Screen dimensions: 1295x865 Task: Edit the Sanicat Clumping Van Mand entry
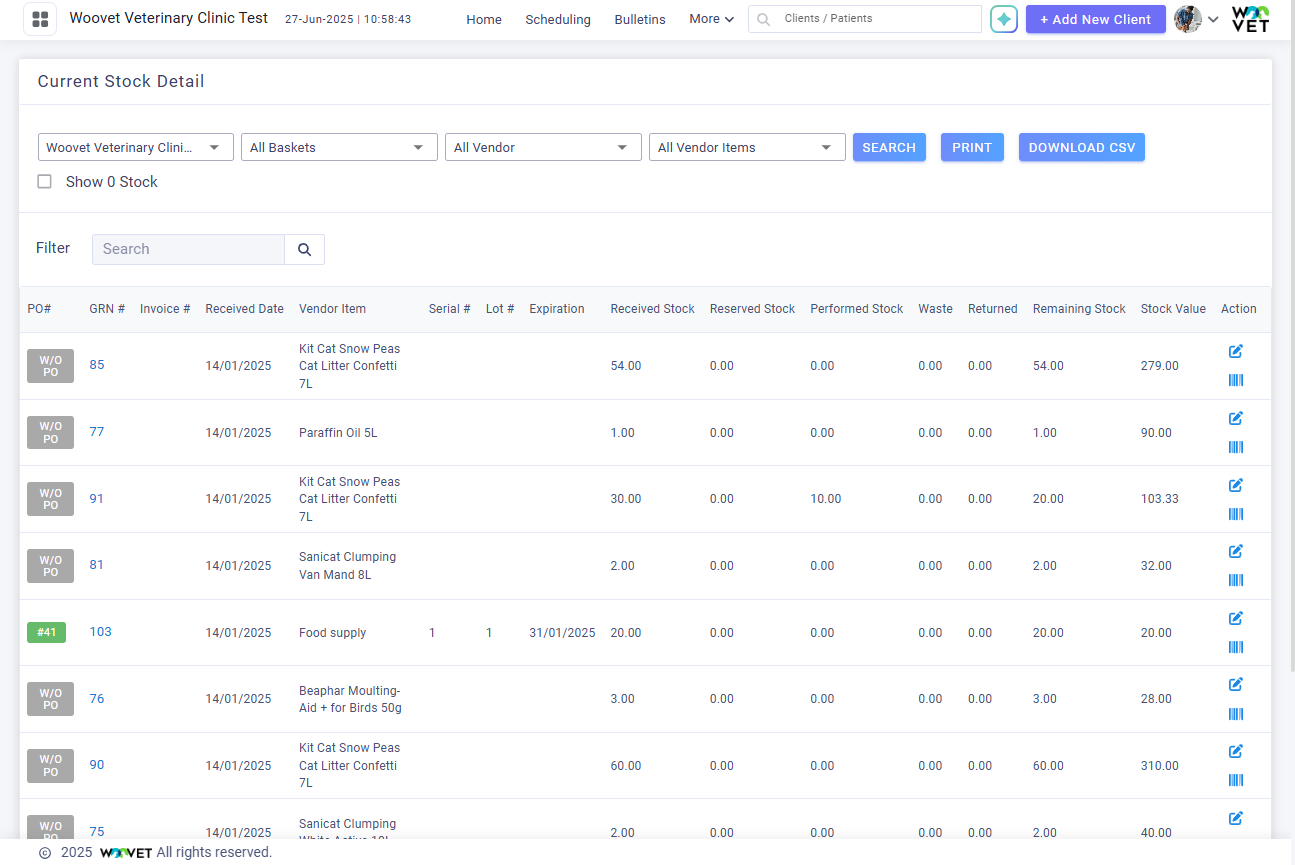coord(1236,551)
